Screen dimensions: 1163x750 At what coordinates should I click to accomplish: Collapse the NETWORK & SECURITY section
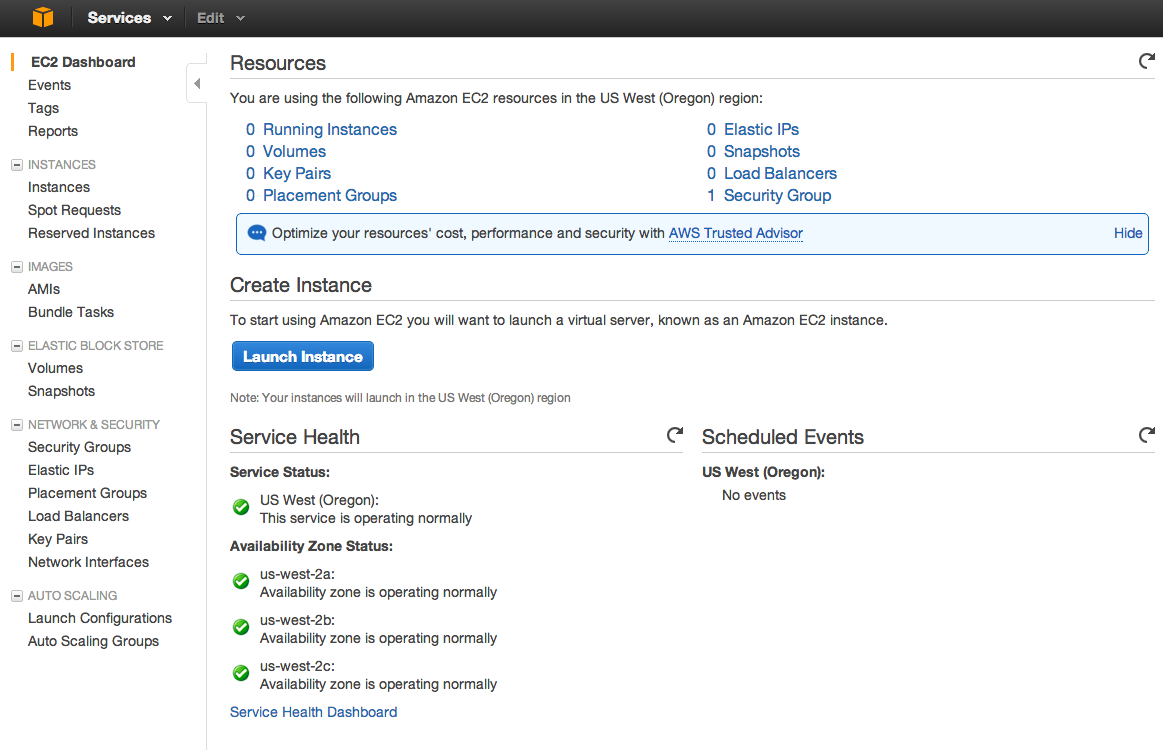(17, 424)
